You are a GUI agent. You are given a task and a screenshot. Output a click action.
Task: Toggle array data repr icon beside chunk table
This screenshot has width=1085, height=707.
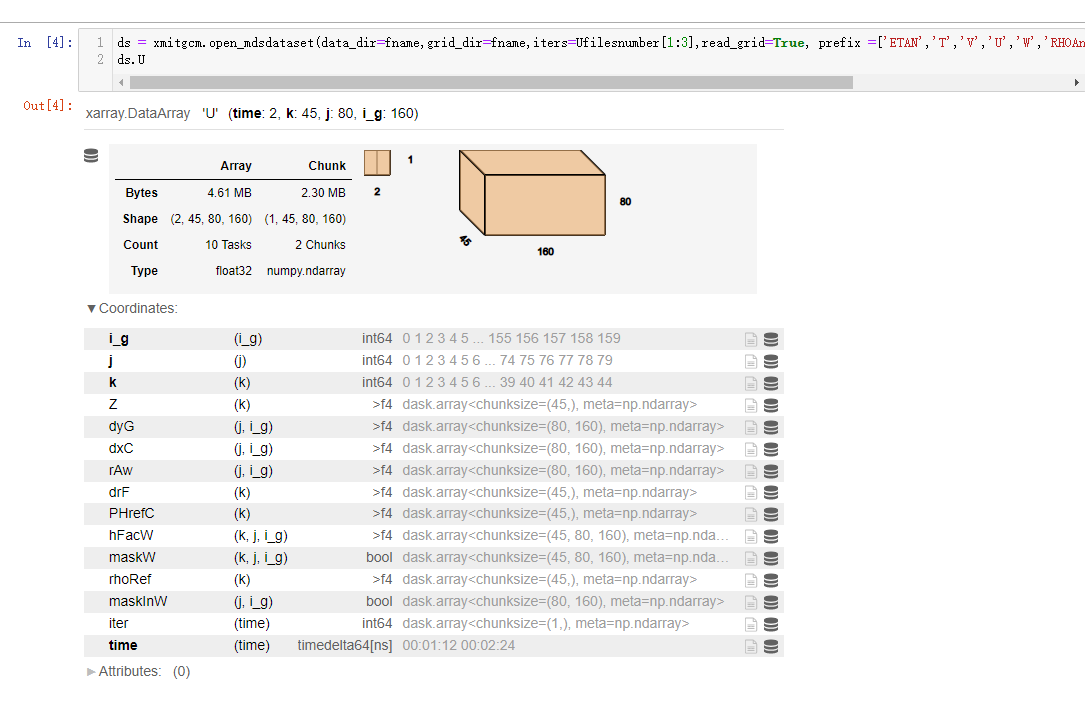(91, 156)
